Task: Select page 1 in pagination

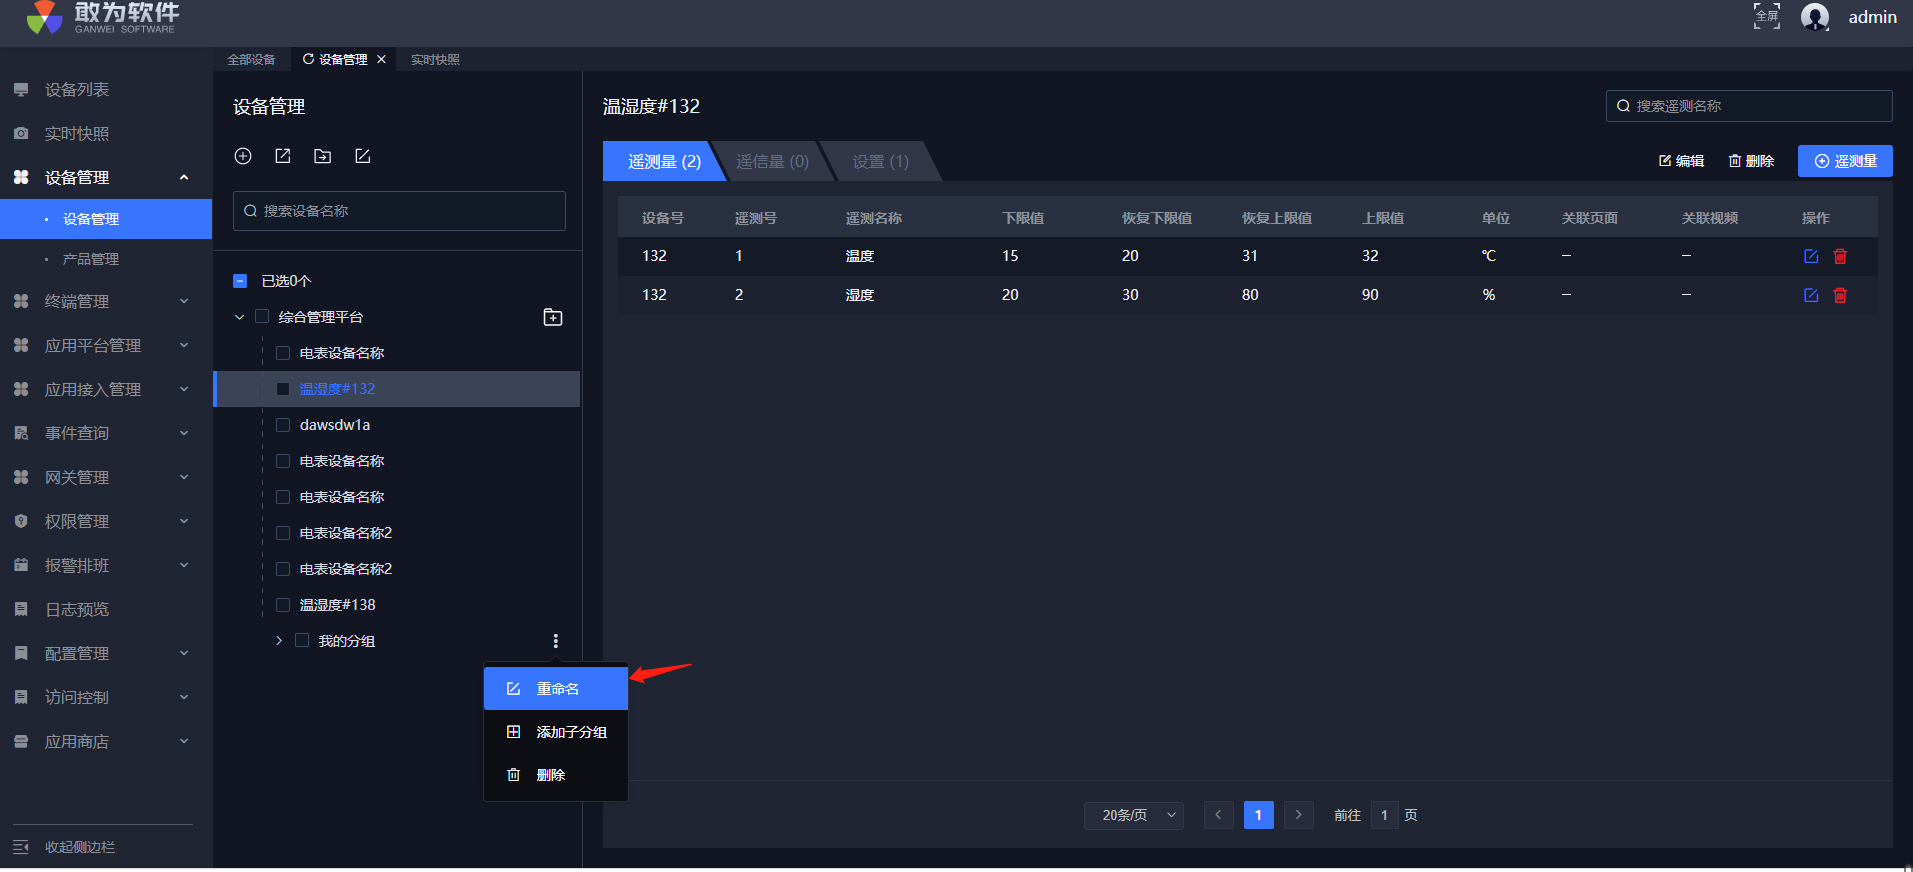Action: (1258, 815)
